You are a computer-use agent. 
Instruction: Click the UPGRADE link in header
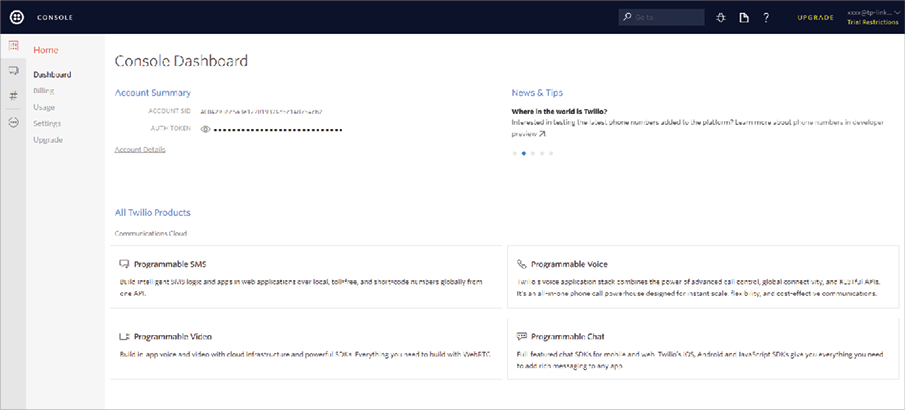[x=816, y=17]
